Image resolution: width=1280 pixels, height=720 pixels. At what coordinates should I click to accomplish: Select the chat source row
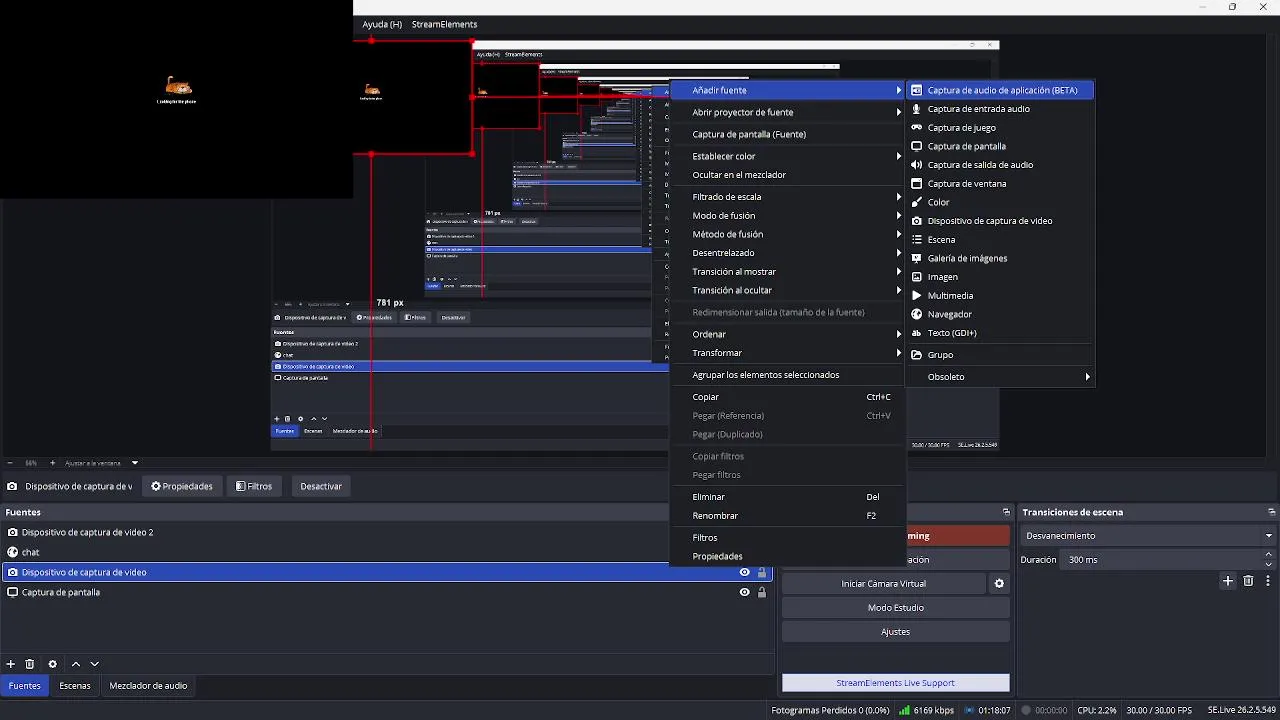tap(386, 552)
